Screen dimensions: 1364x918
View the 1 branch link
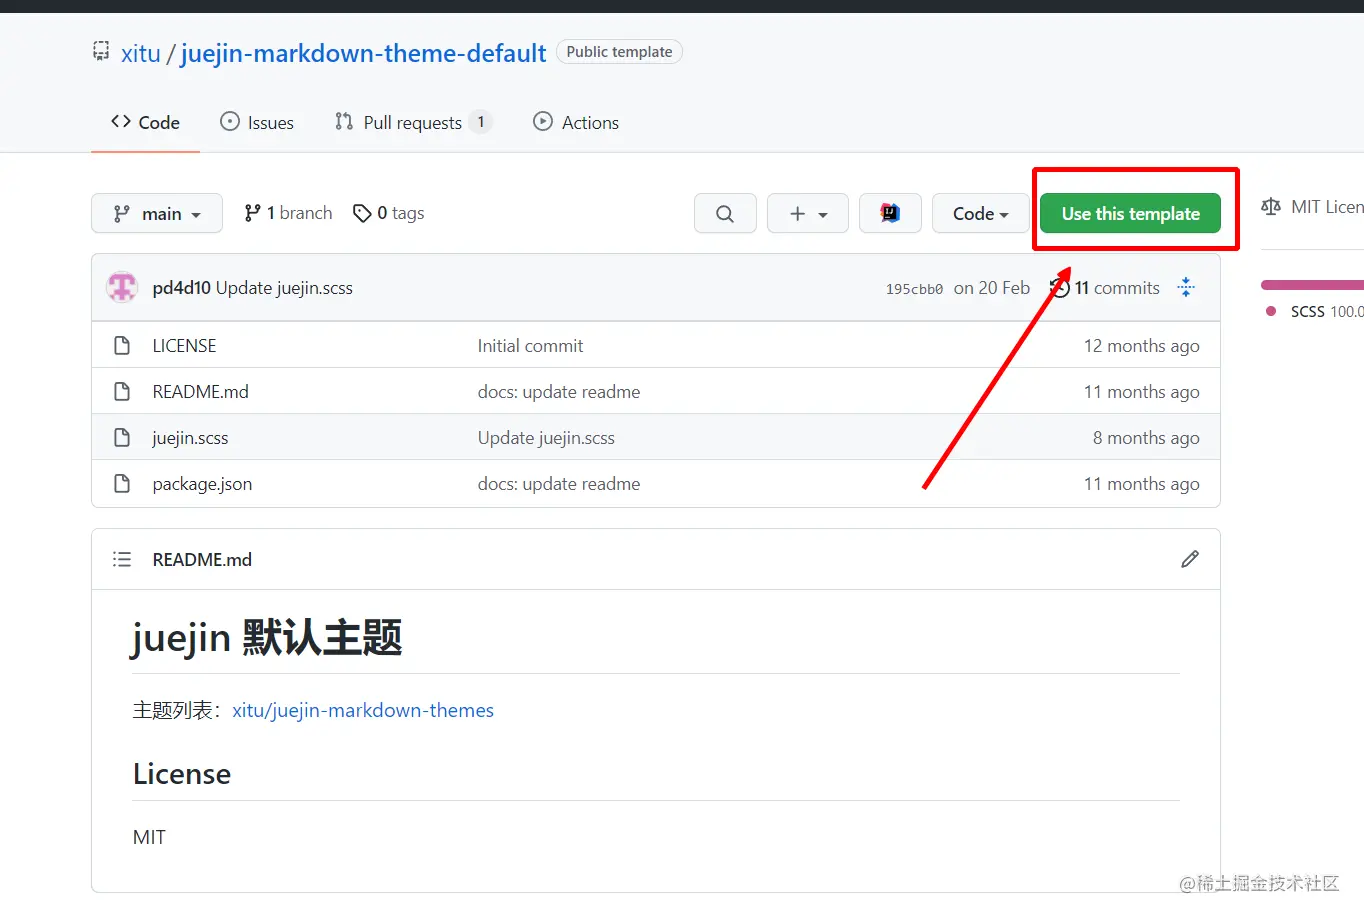click(x=288, y=213)
